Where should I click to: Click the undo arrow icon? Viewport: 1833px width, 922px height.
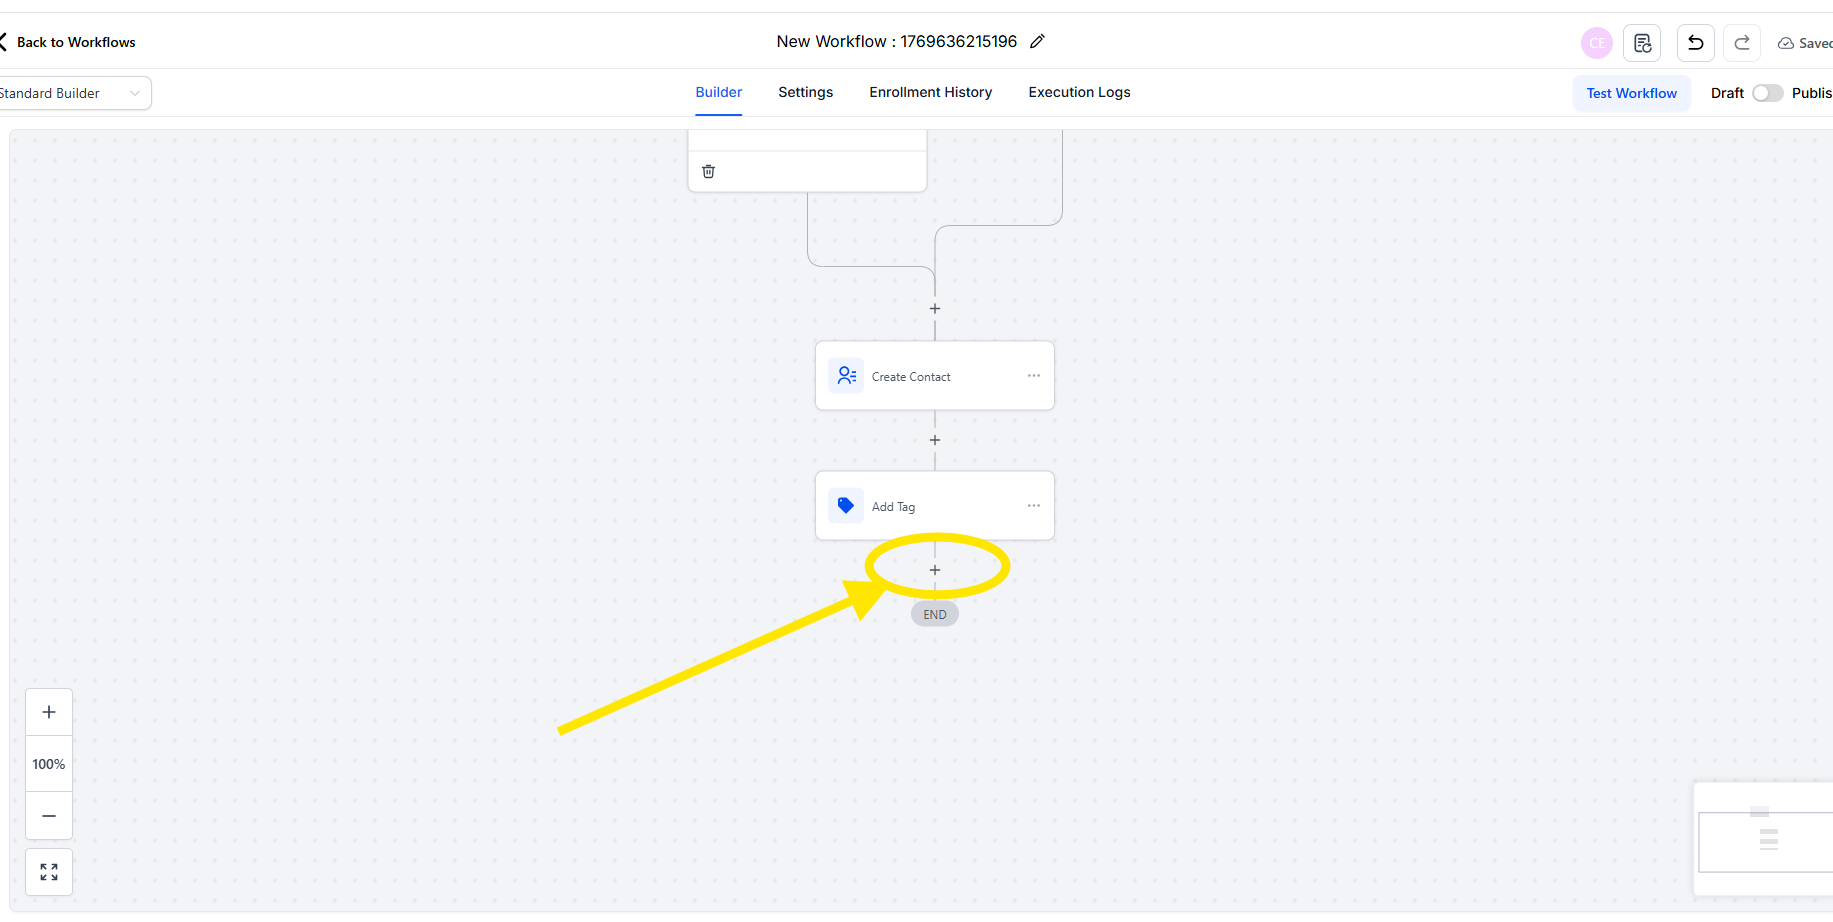[1695, 43]
